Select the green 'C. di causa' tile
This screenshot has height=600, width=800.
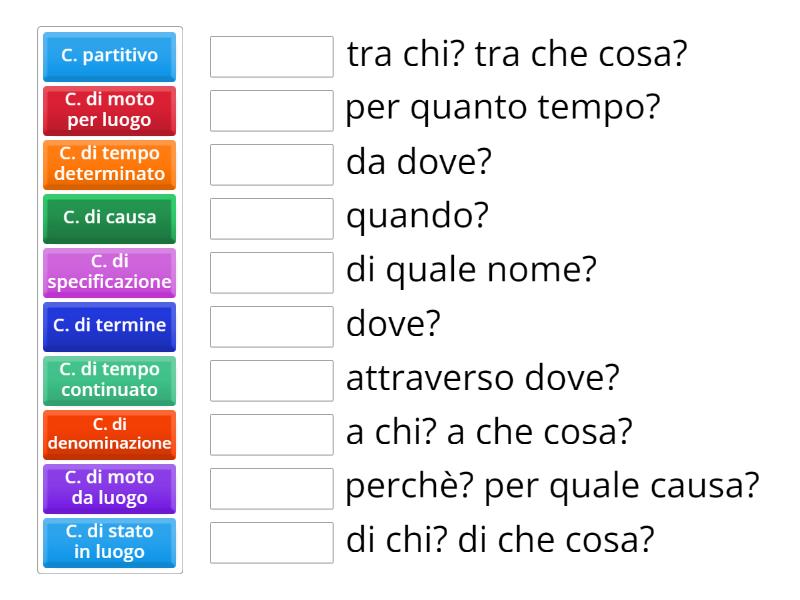click(x=109, y=217)
